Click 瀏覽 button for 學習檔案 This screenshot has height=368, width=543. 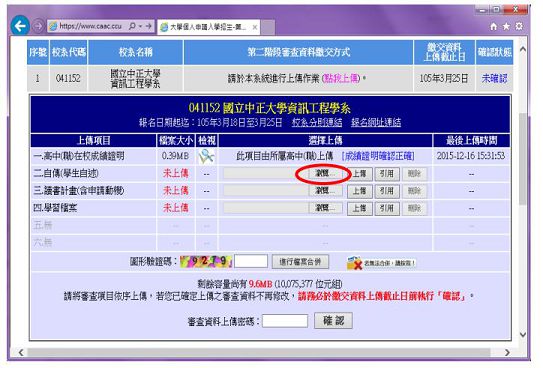[325, 208]
